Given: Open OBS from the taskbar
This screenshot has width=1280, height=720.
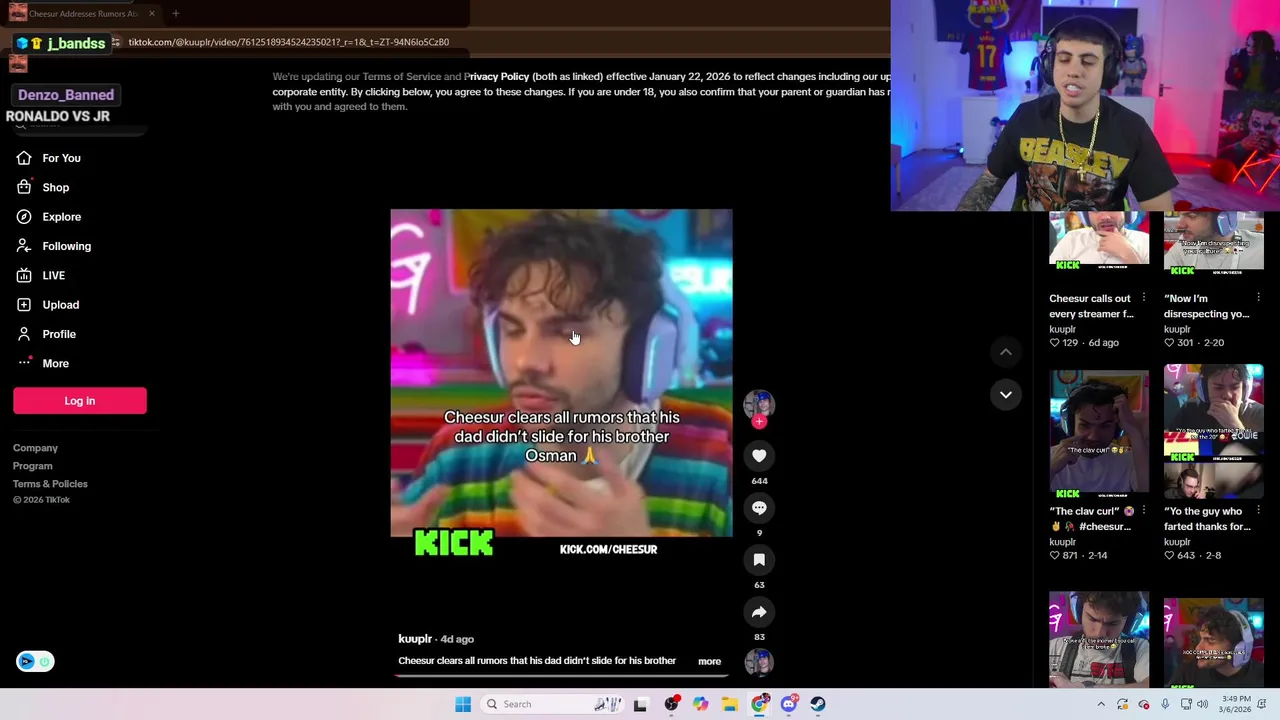Looking at the screenshot, I should [671, 704].
